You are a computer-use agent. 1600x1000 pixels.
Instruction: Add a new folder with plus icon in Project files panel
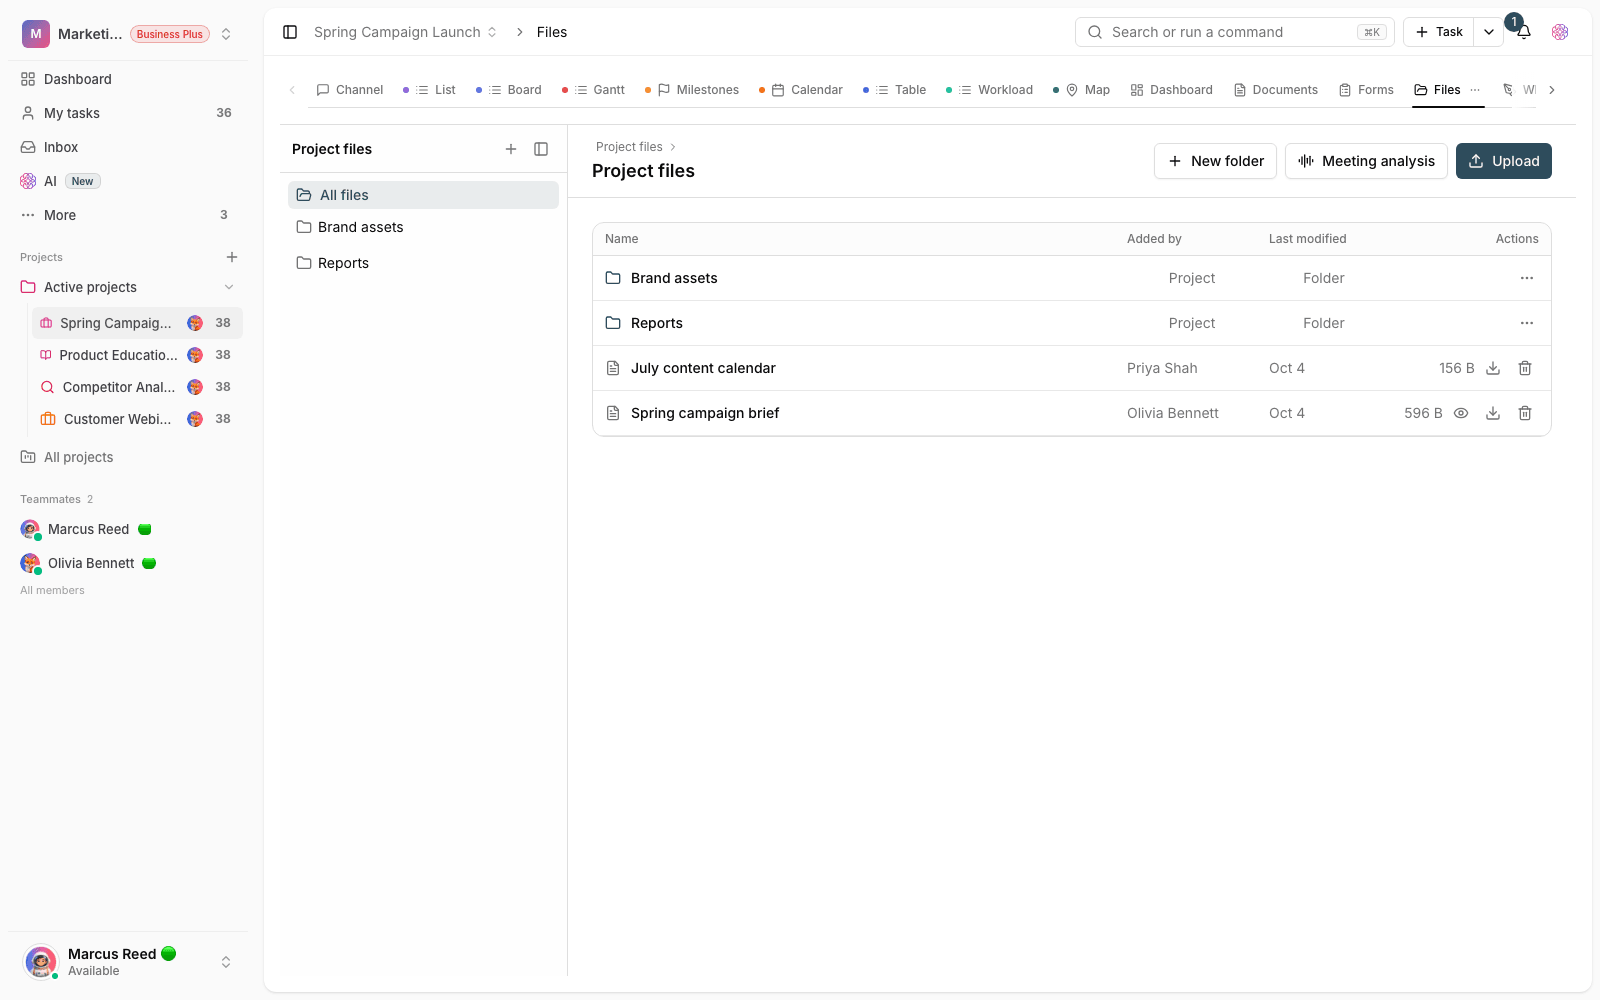(x=511, y=149)
